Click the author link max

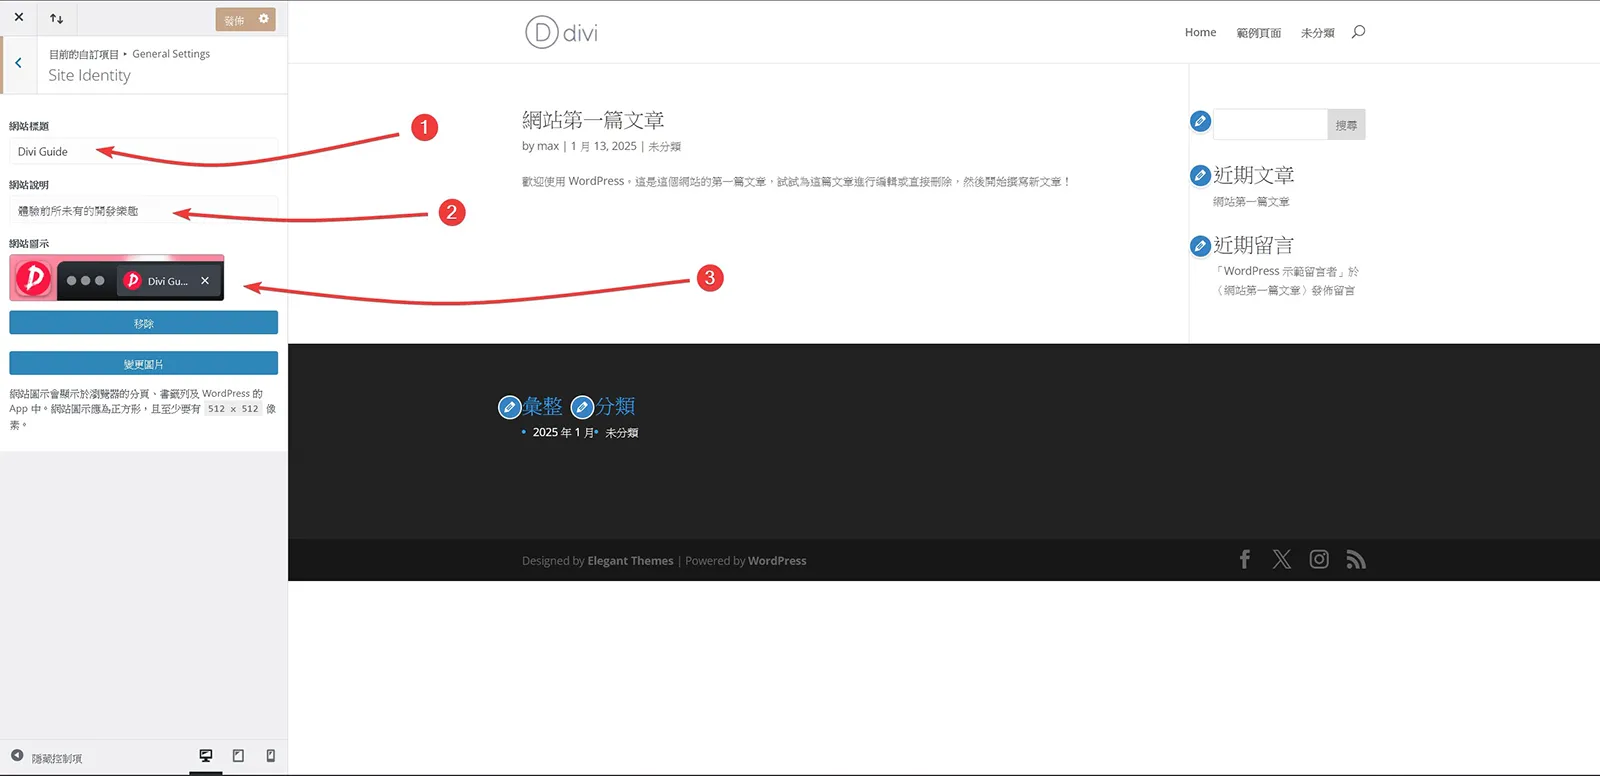tap(548, 146)
